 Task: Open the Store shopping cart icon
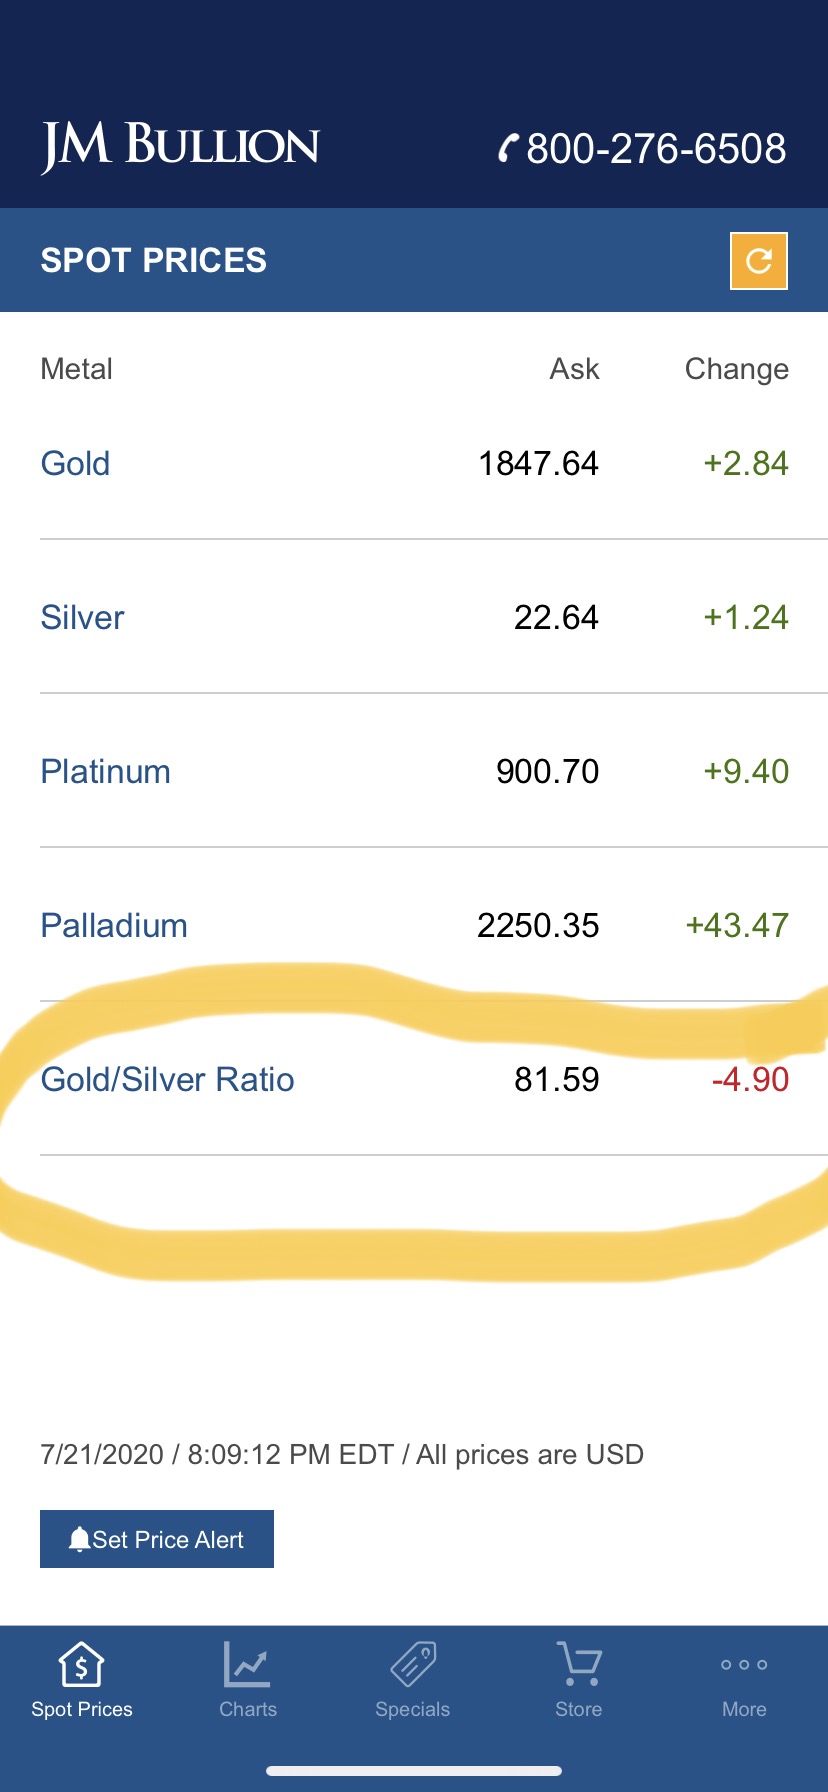[x=579, y=1665]
